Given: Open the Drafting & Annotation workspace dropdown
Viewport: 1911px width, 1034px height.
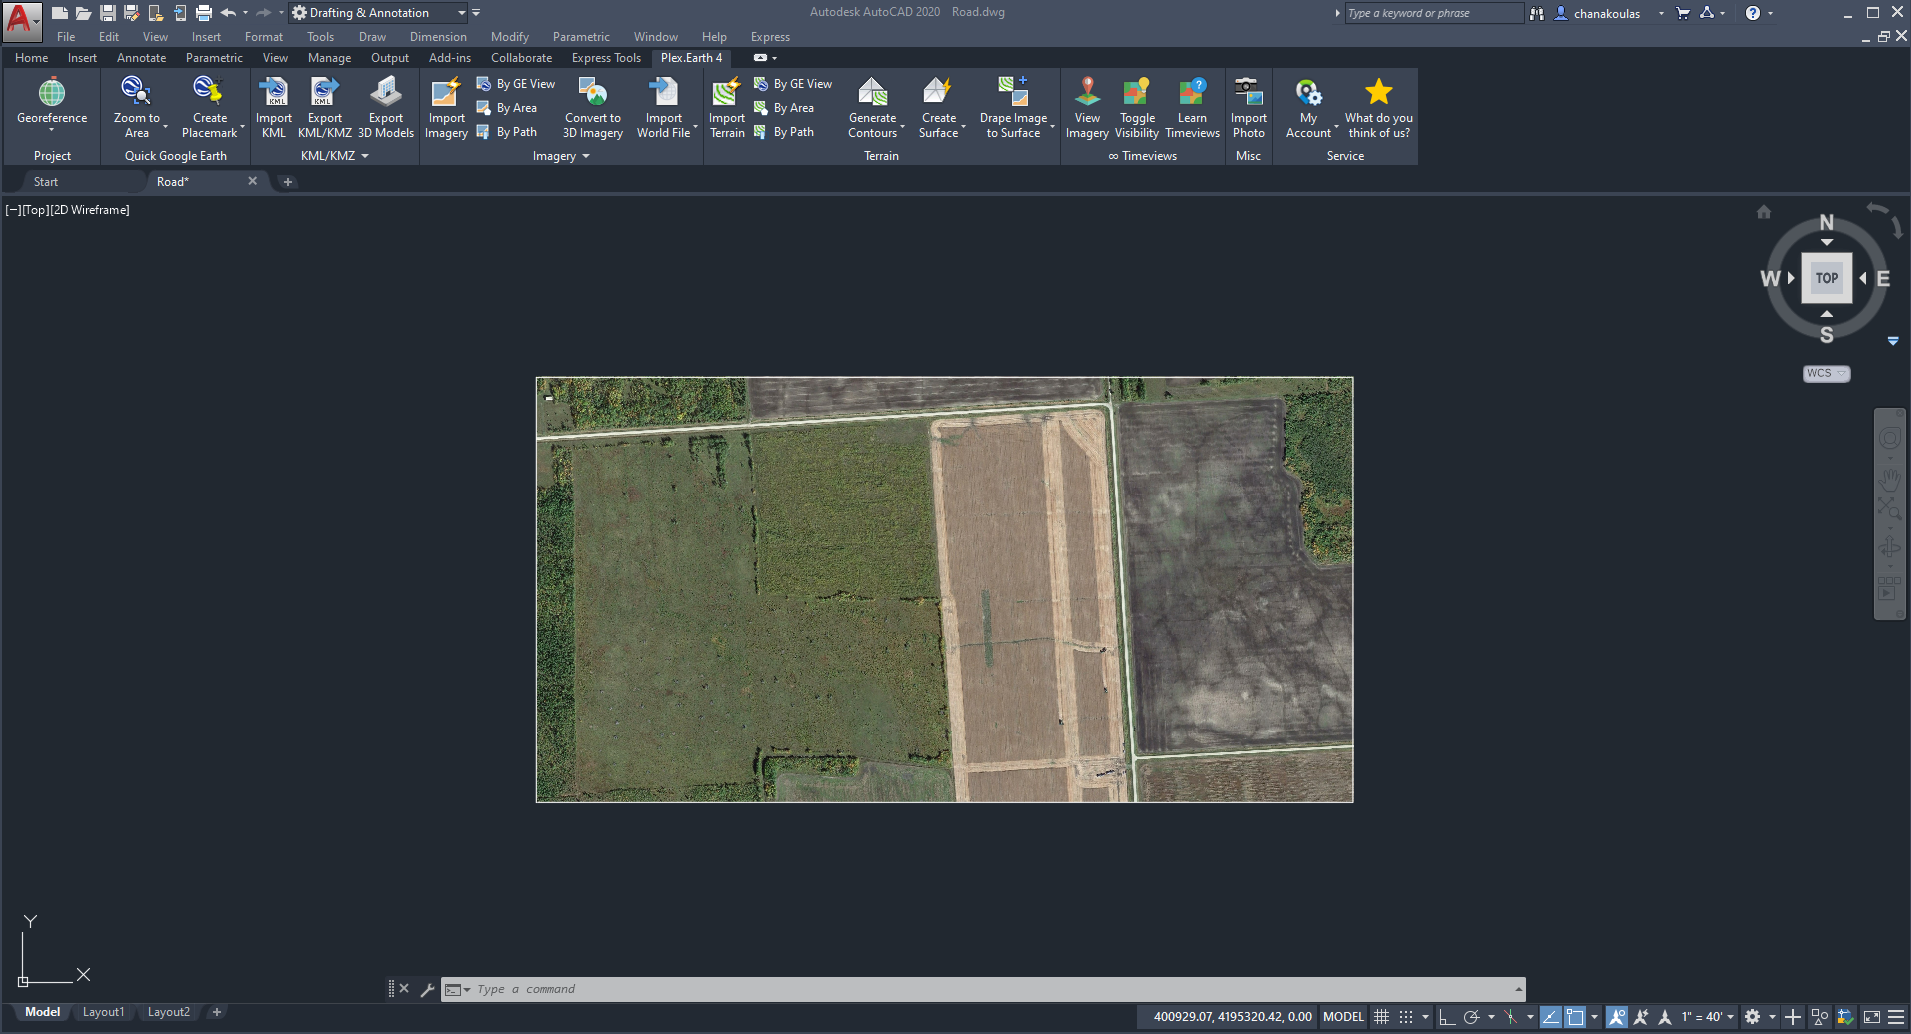Looking at the screenshot, I should point(462,13).
